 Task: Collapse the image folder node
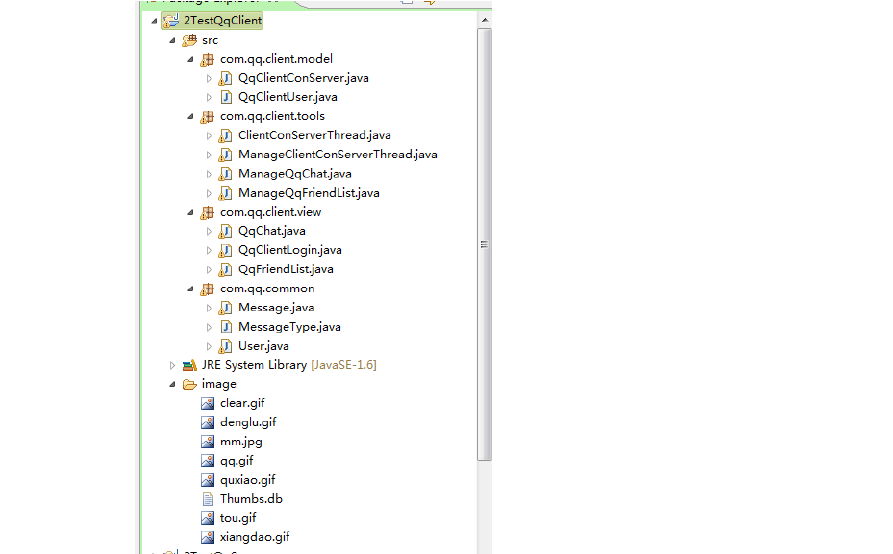click(x=173, y=385)
